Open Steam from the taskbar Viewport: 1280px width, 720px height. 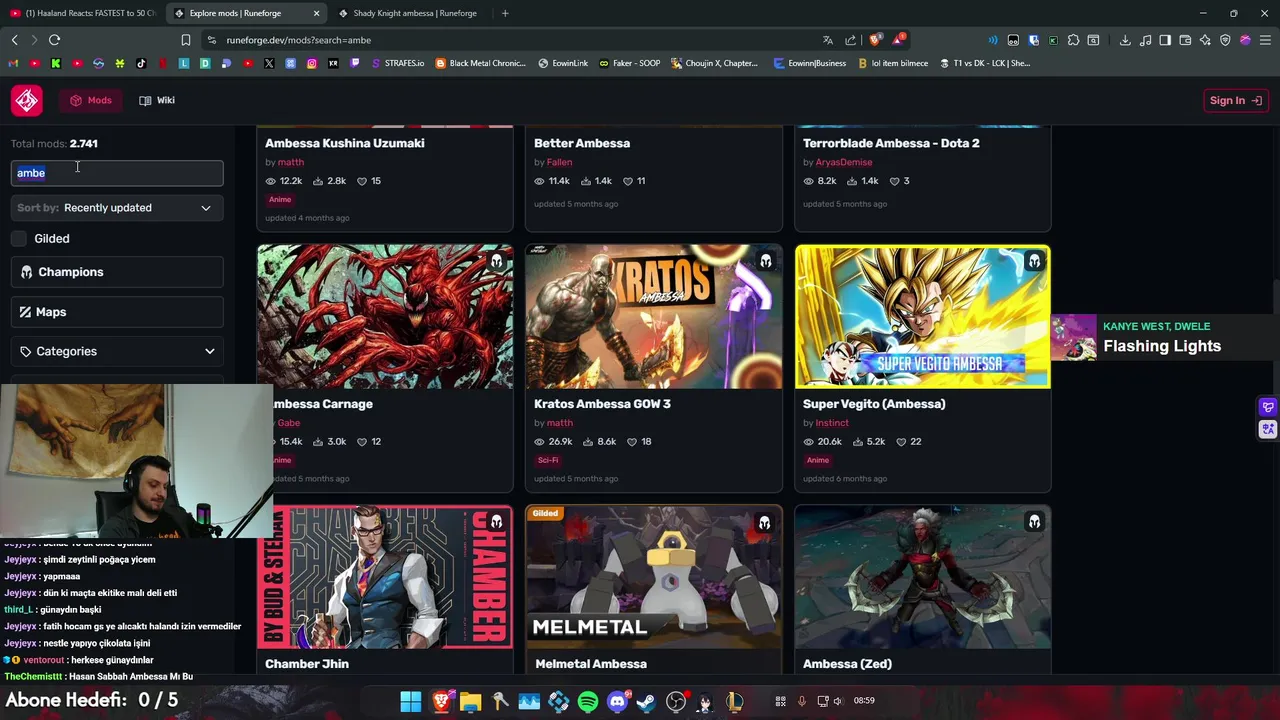(647, 702)
